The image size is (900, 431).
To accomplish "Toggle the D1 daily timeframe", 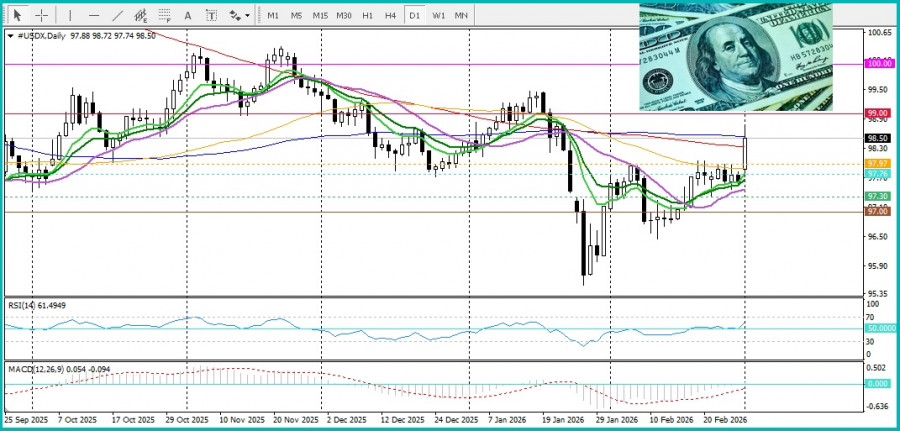I will point(415,16).
